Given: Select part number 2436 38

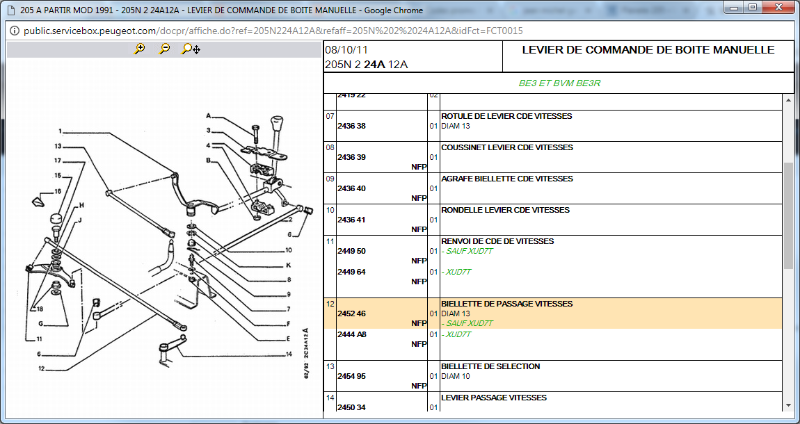Looking at the screenshot, I should pos(352,126).
